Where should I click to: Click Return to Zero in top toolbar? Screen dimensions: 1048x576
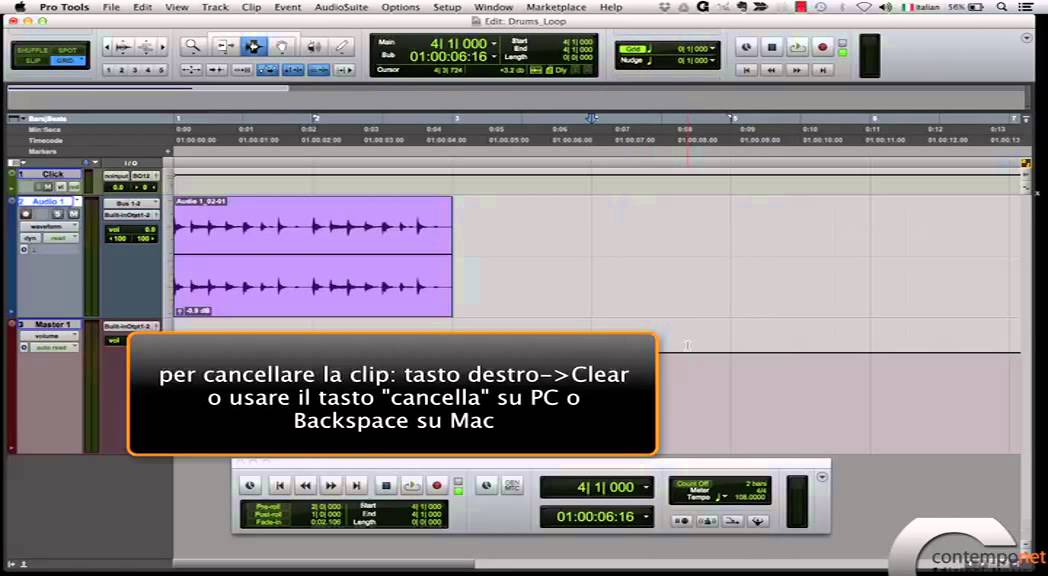pos(746,69)
